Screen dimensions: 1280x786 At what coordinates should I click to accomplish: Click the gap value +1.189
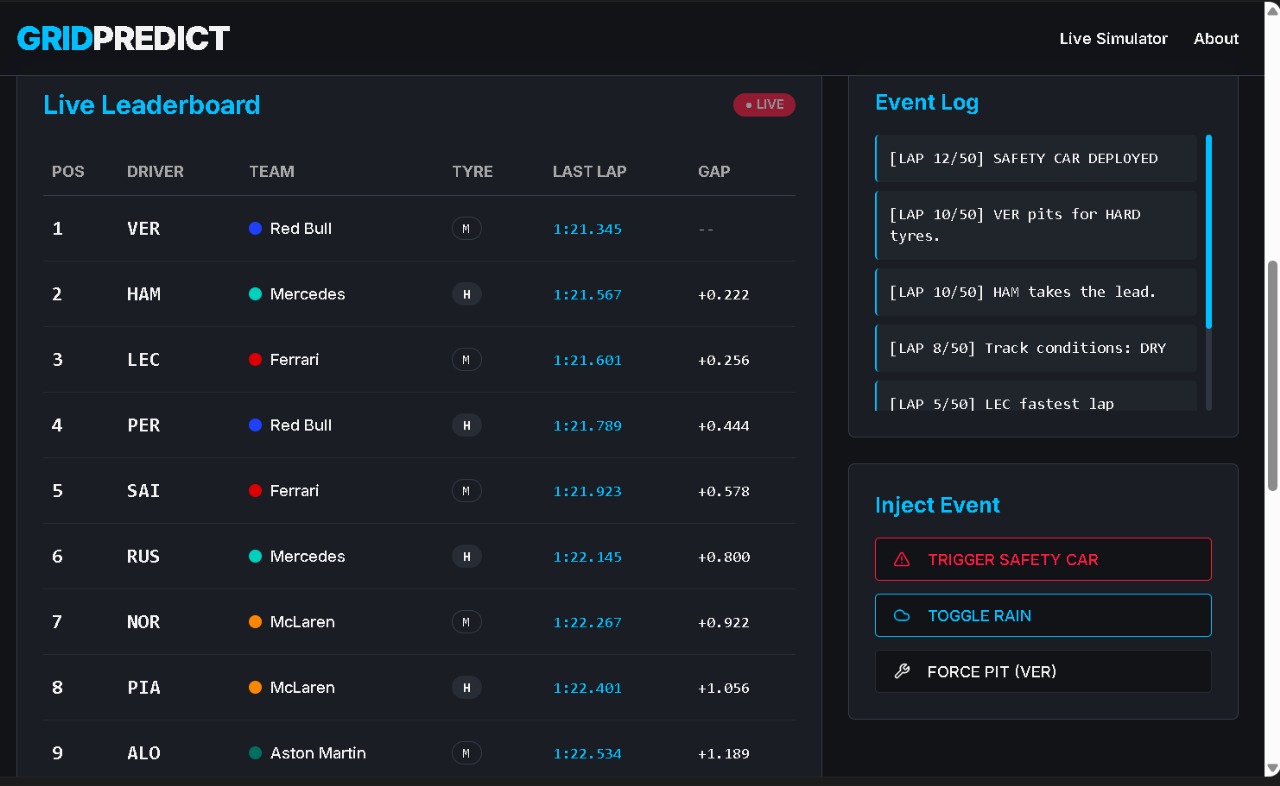click(723, 753)
